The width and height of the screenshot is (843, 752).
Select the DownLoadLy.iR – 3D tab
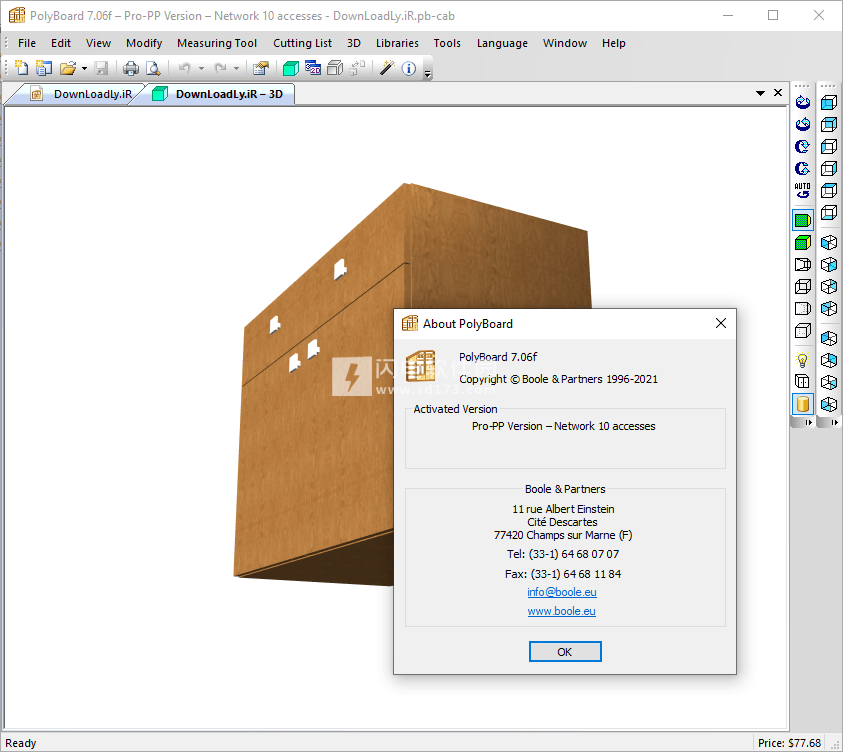point(218,94)
